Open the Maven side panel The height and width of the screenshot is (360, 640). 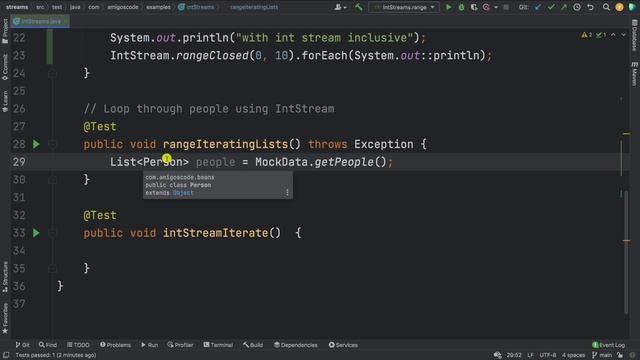[635, 73]
